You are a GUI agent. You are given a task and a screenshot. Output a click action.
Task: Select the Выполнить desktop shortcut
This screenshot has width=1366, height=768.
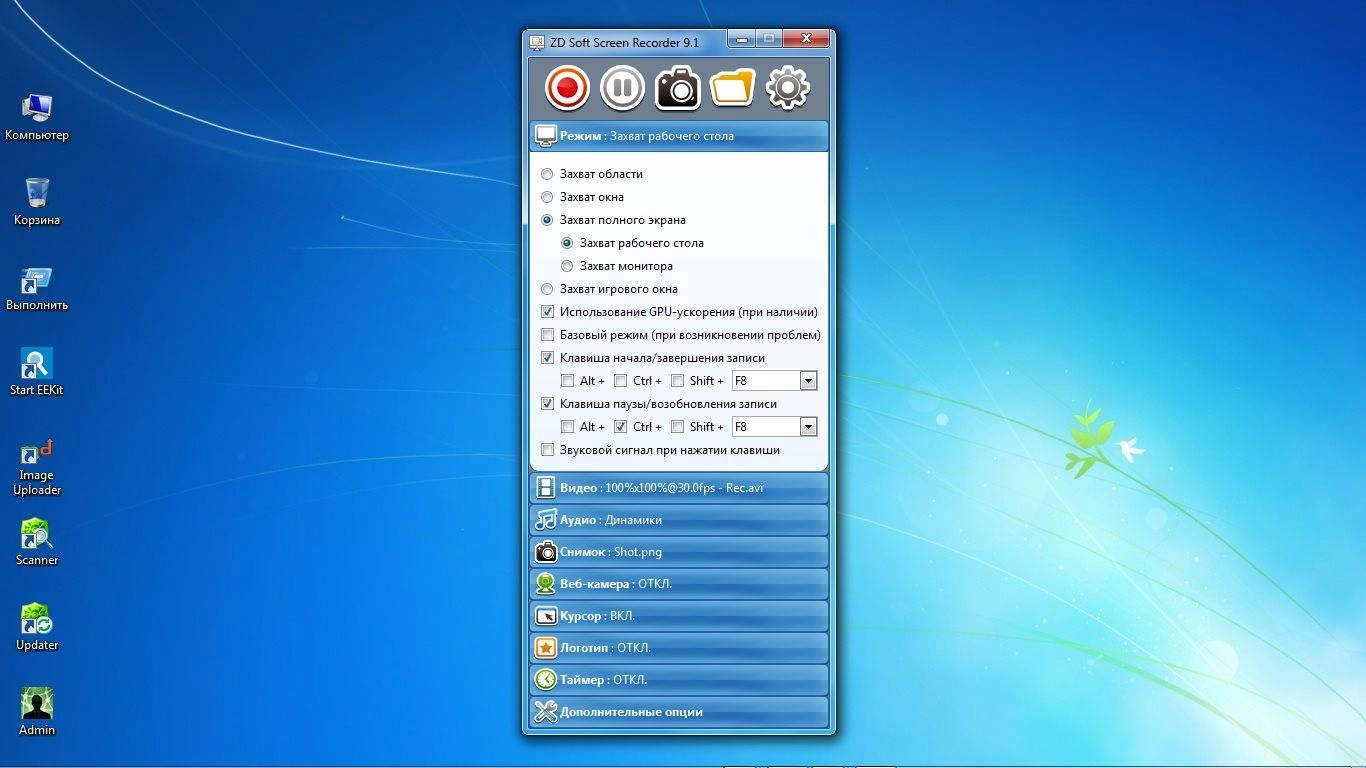coord(37,288)
